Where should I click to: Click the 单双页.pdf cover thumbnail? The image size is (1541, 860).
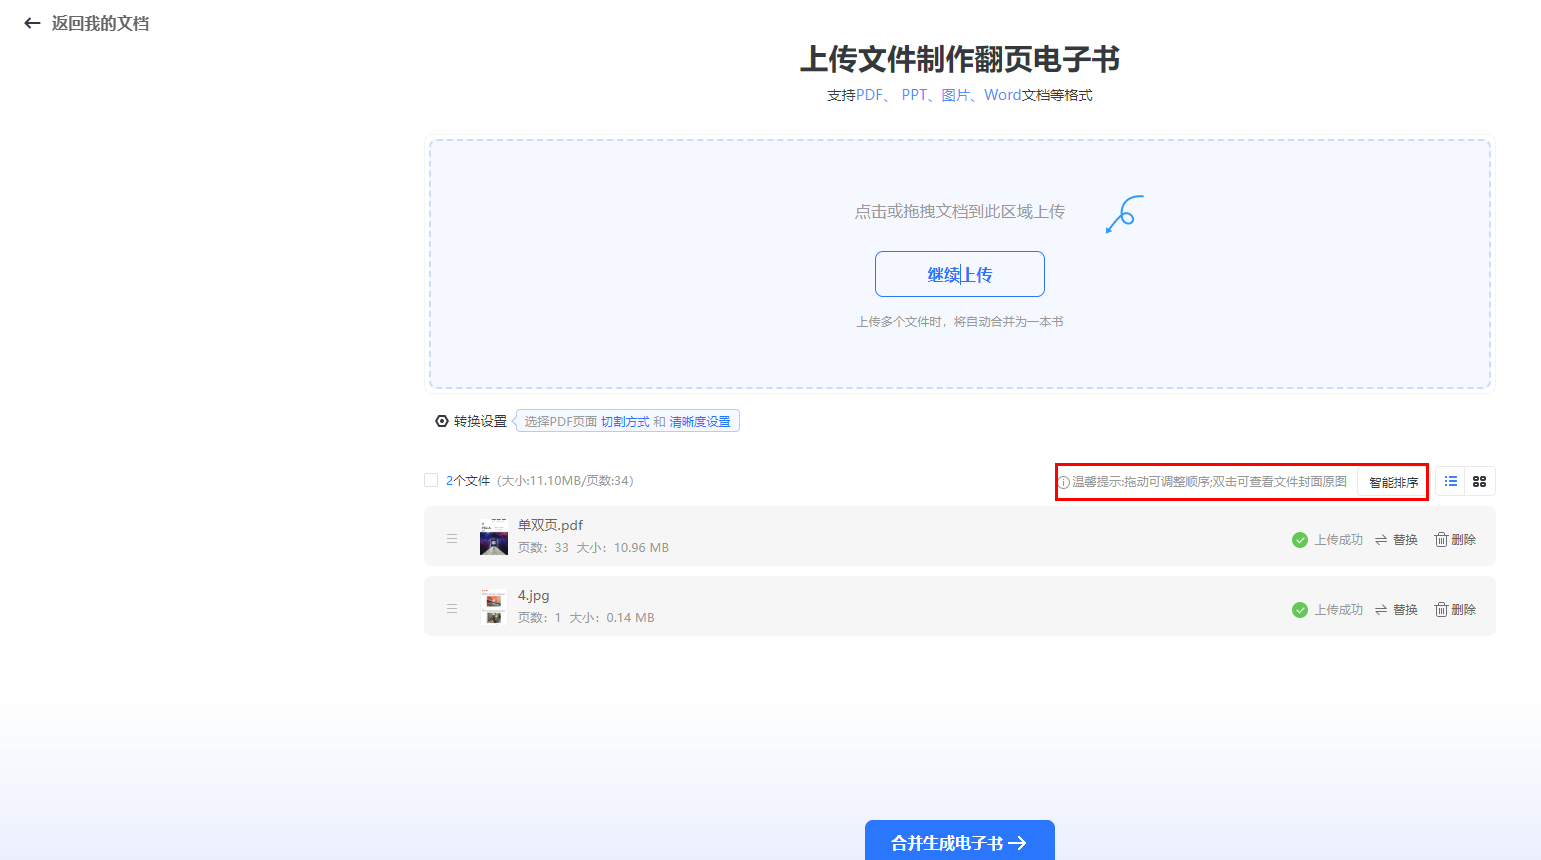[x=494, y=537]
